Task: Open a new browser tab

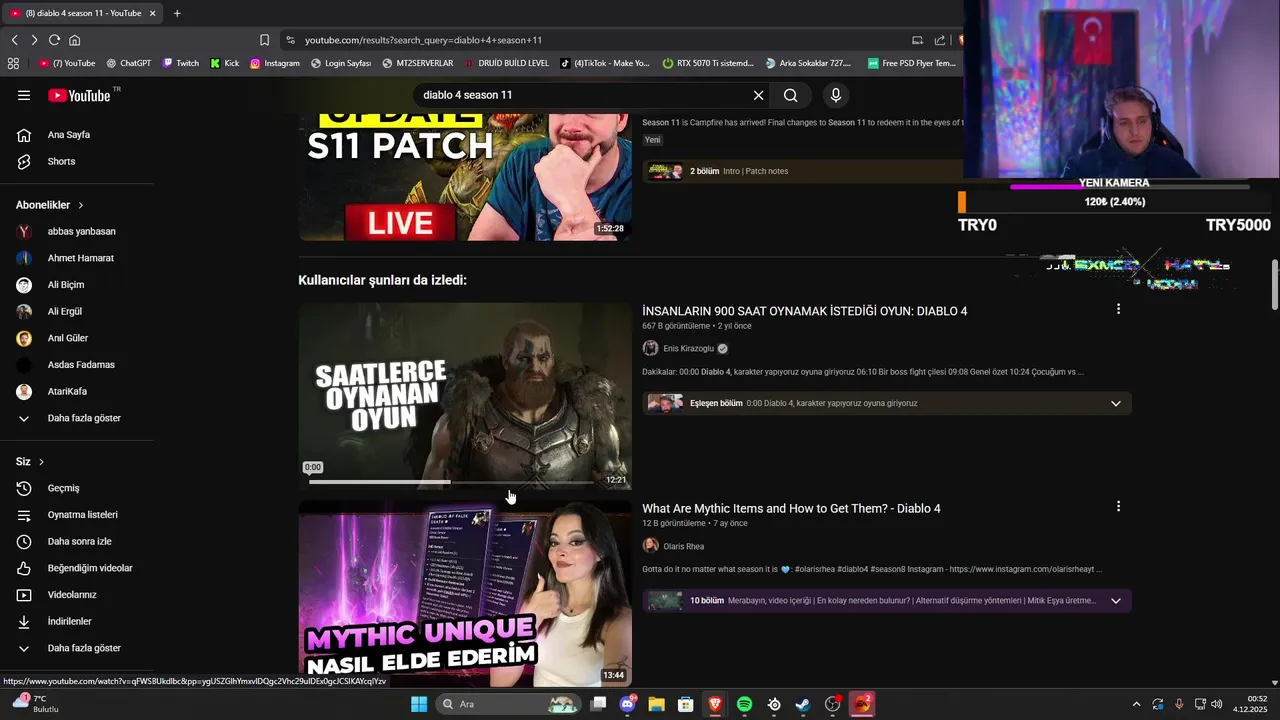Action: point(177,13)
